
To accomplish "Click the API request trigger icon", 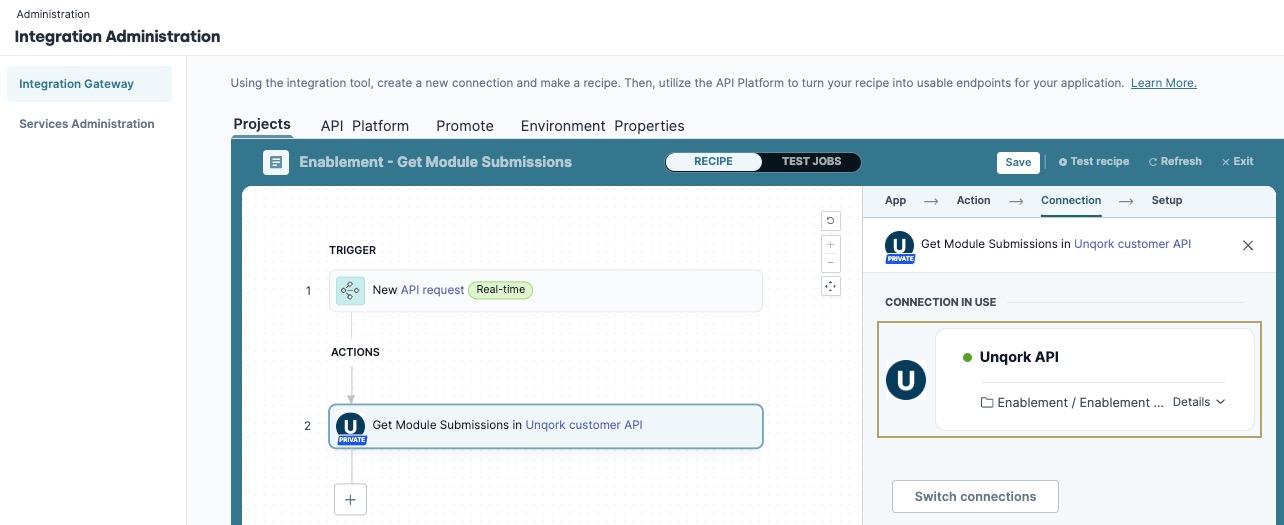I will tap(350, 290).
